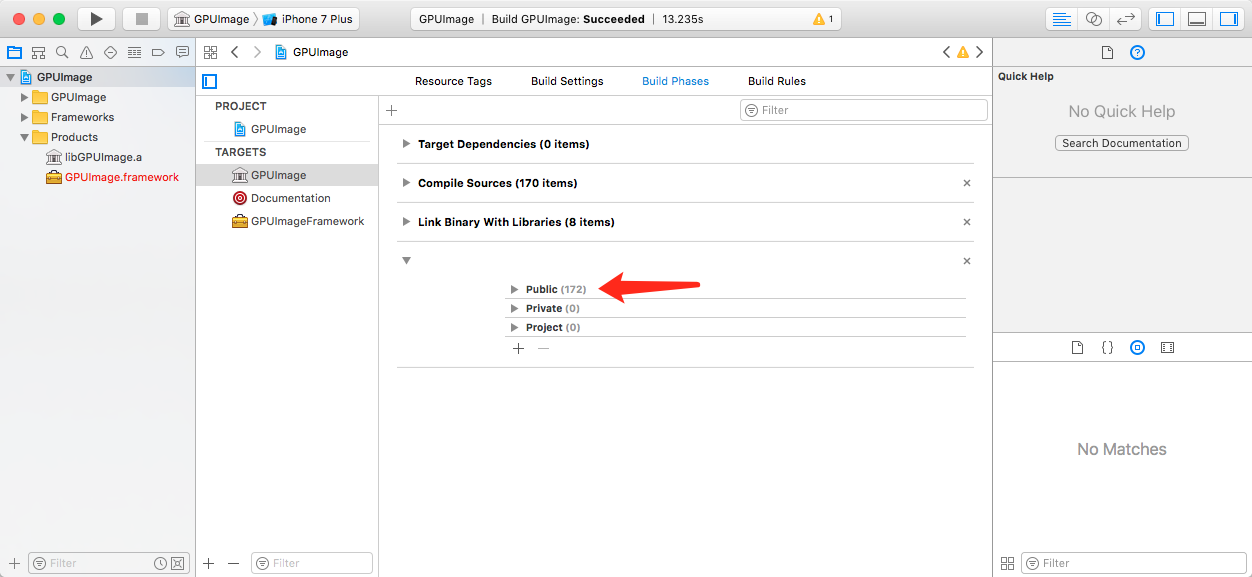
Task: Go back in editor history
Action: click(235, 52)
